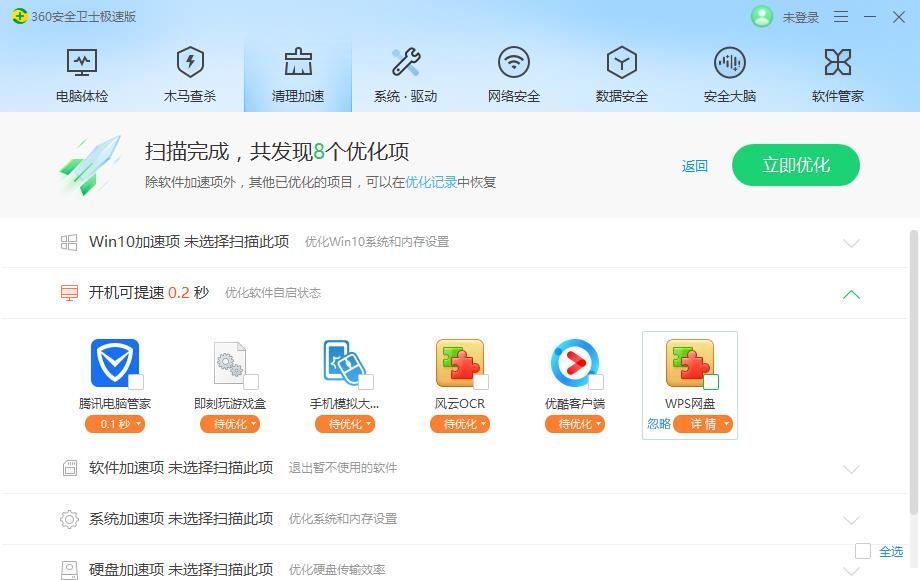Select 木马查杀 from the top navigation
This screenshot has height=580, width=920.
click(190, 70)
